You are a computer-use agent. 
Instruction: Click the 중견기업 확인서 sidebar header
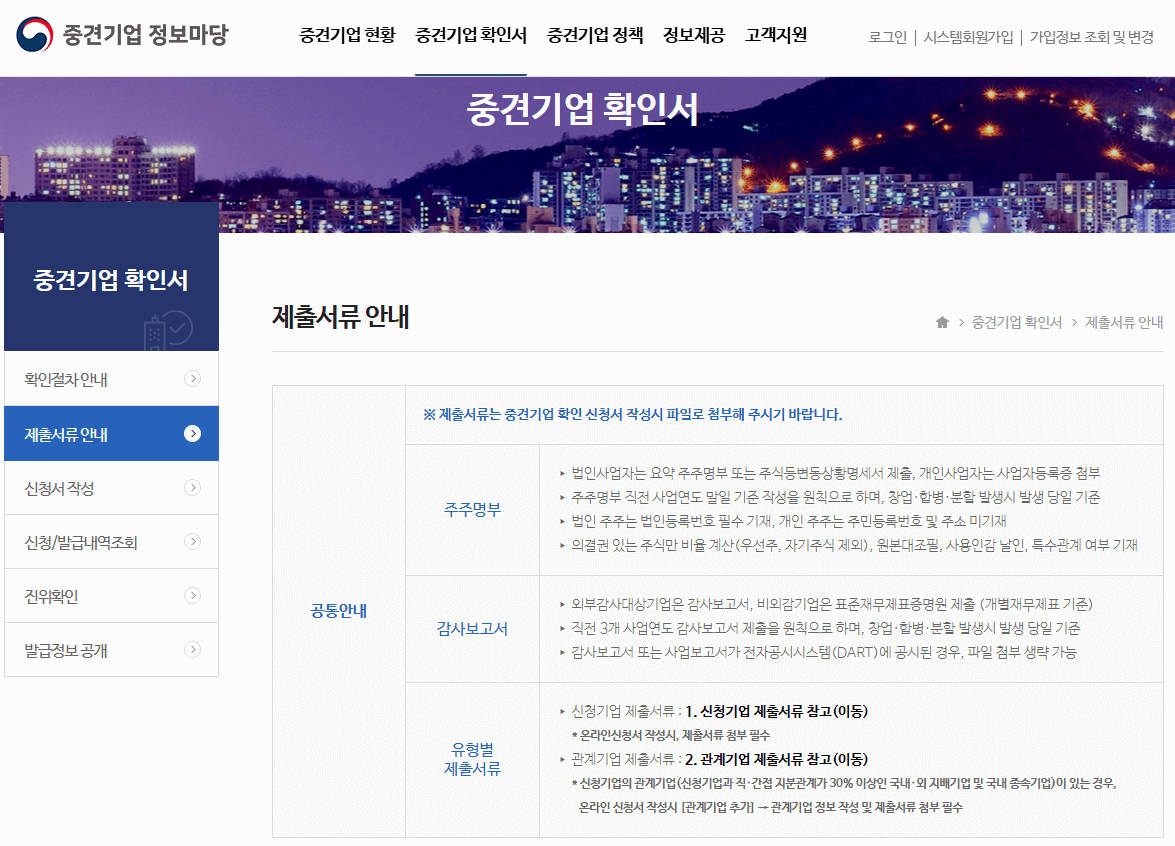click(110, 277)
